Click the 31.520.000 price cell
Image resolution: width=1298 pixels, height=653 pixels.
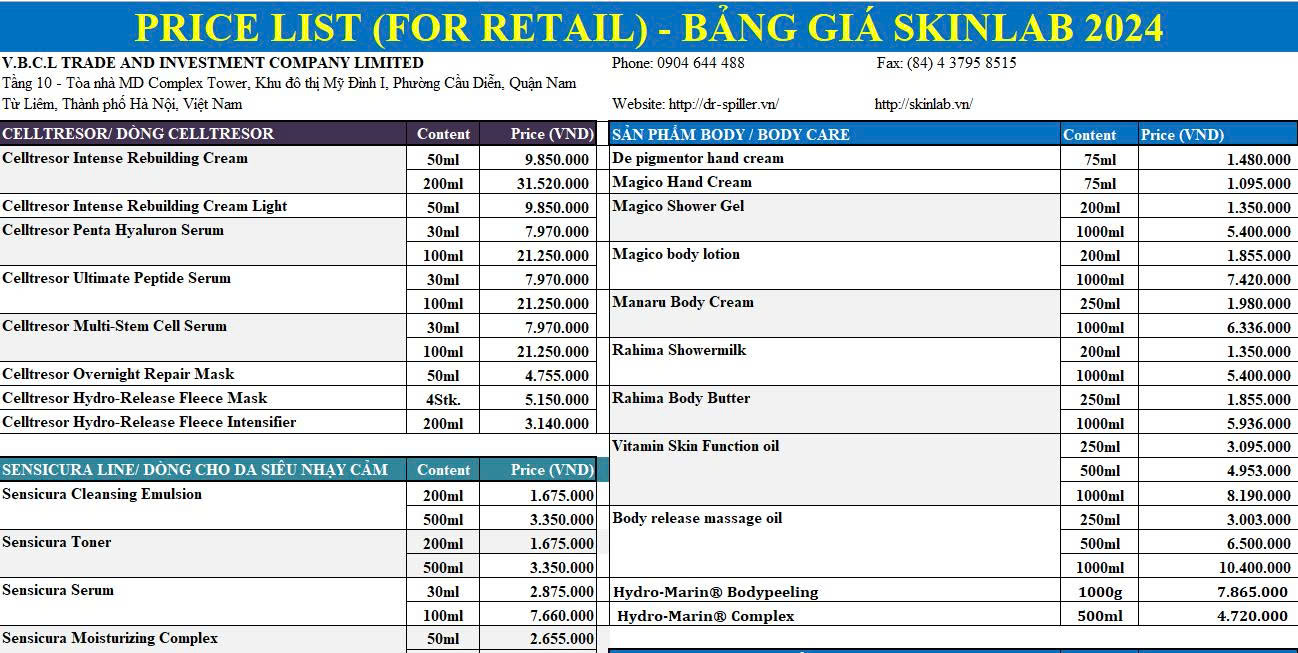tap(552, 183)
